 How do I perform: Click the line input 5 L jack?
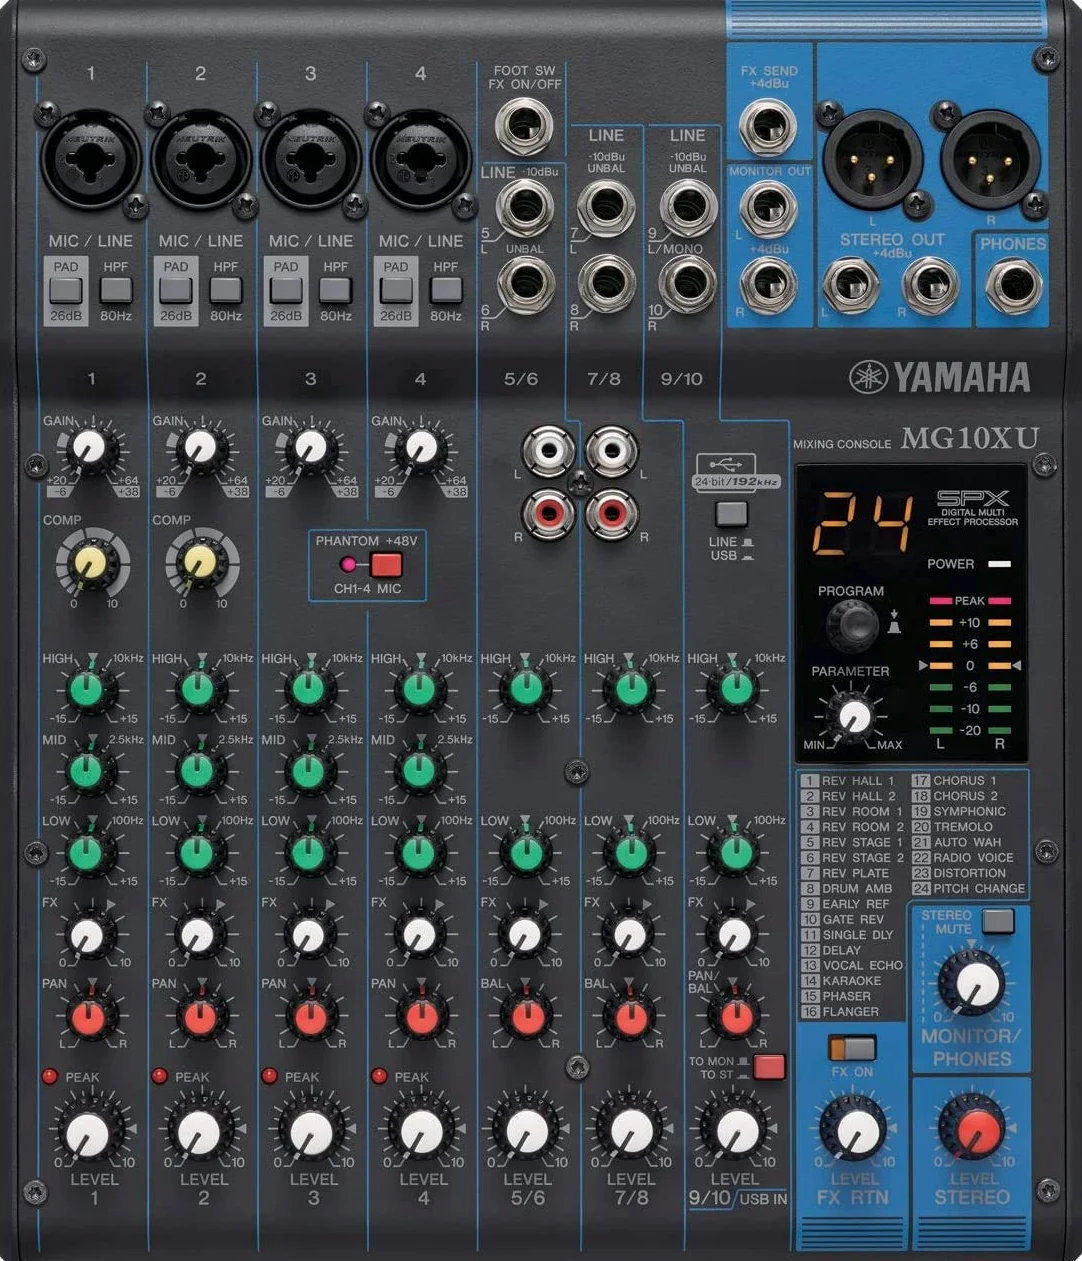[524, 210]
